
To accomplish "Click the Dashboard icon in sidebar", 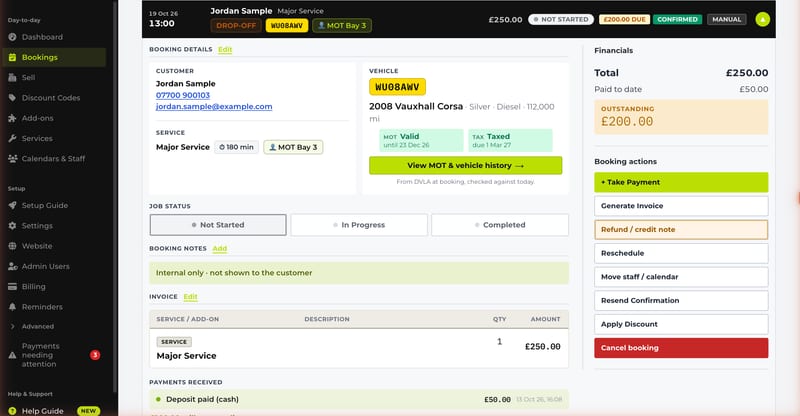I will tap(13, 37).
